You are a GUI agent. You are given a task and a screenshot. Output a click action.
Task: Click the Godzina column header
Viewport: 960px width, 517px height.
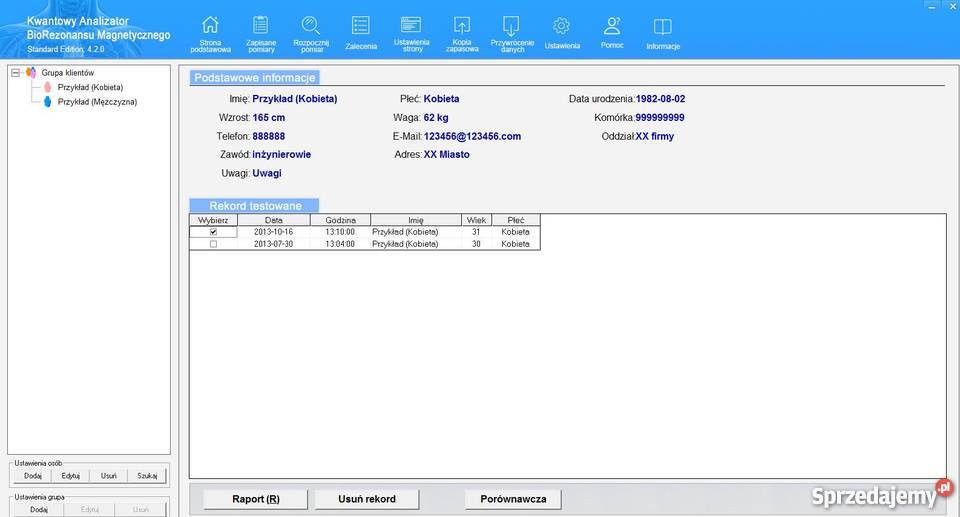[340, 220]
